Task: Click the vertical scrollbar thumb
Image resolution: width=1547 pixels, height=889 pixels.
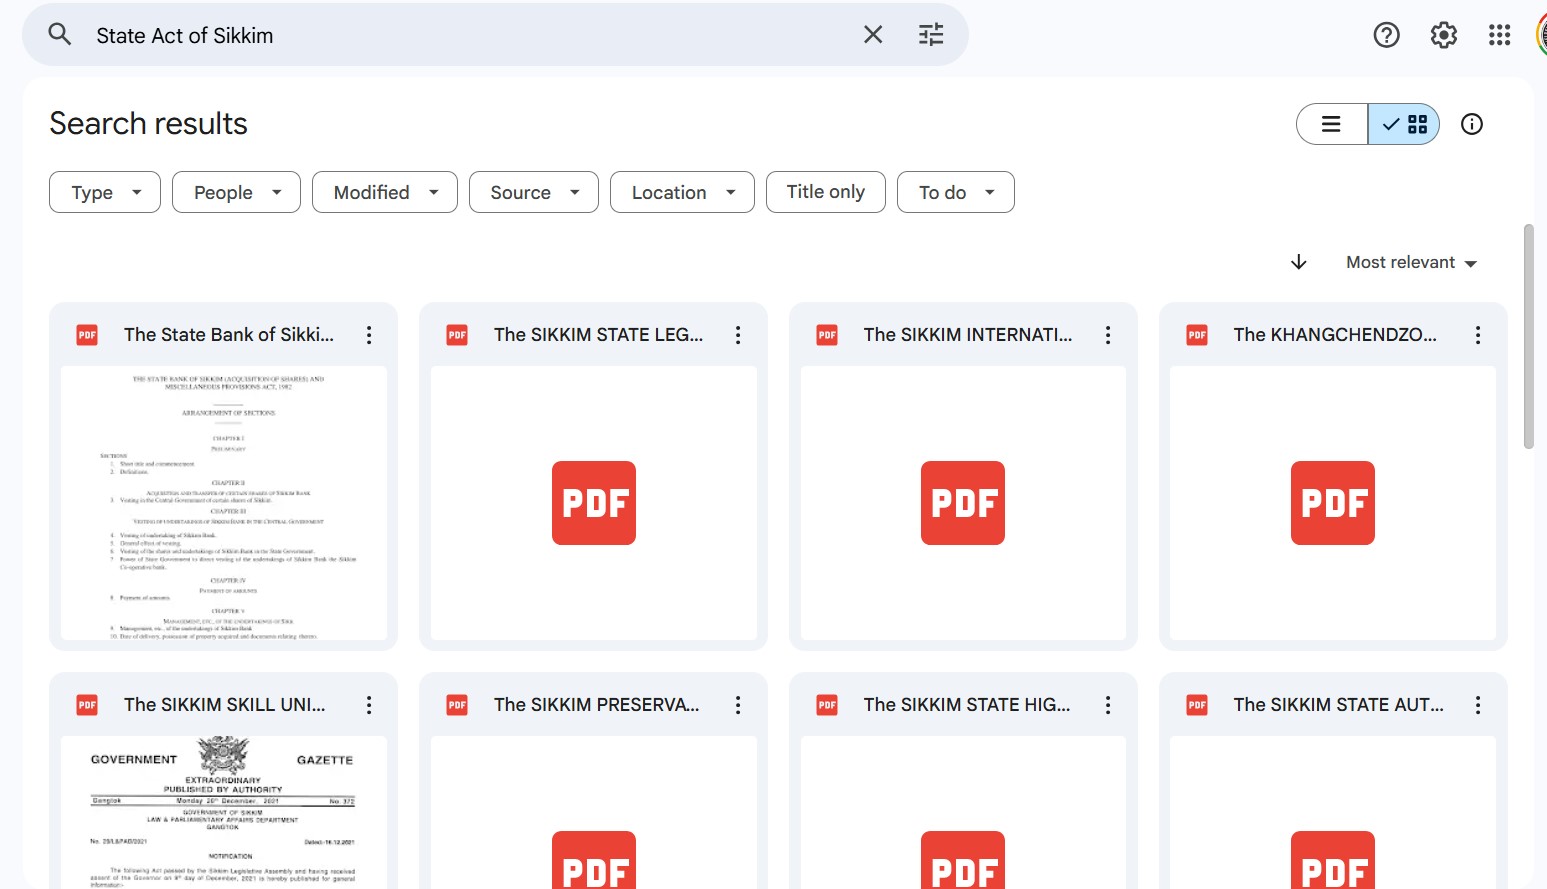Action: pyautogui.click(x=1528, y=337)
